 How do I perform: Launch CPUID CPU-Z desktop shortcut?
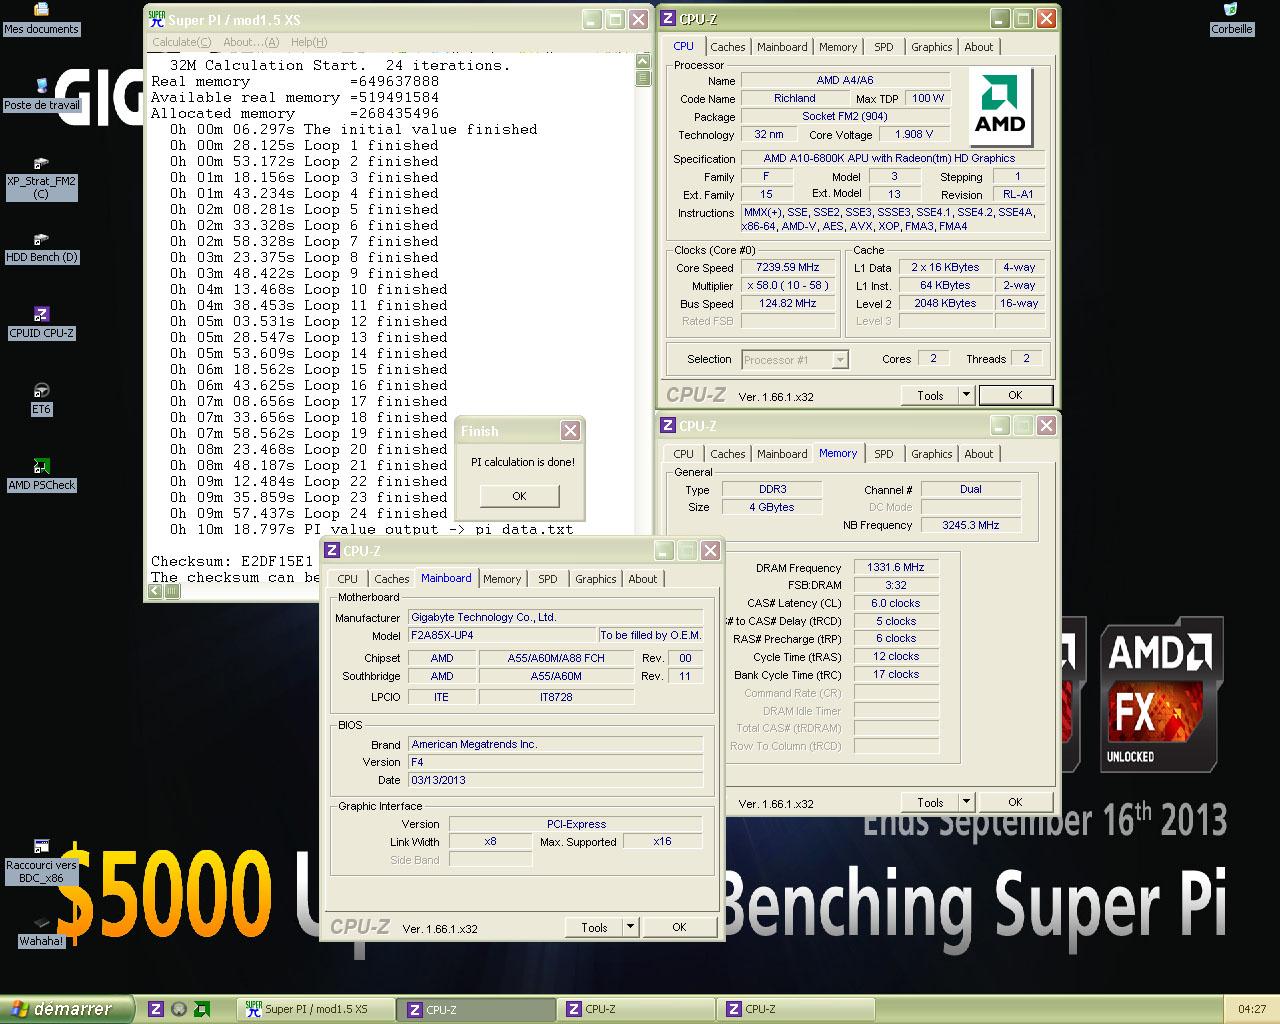click(x=41, y=323)
